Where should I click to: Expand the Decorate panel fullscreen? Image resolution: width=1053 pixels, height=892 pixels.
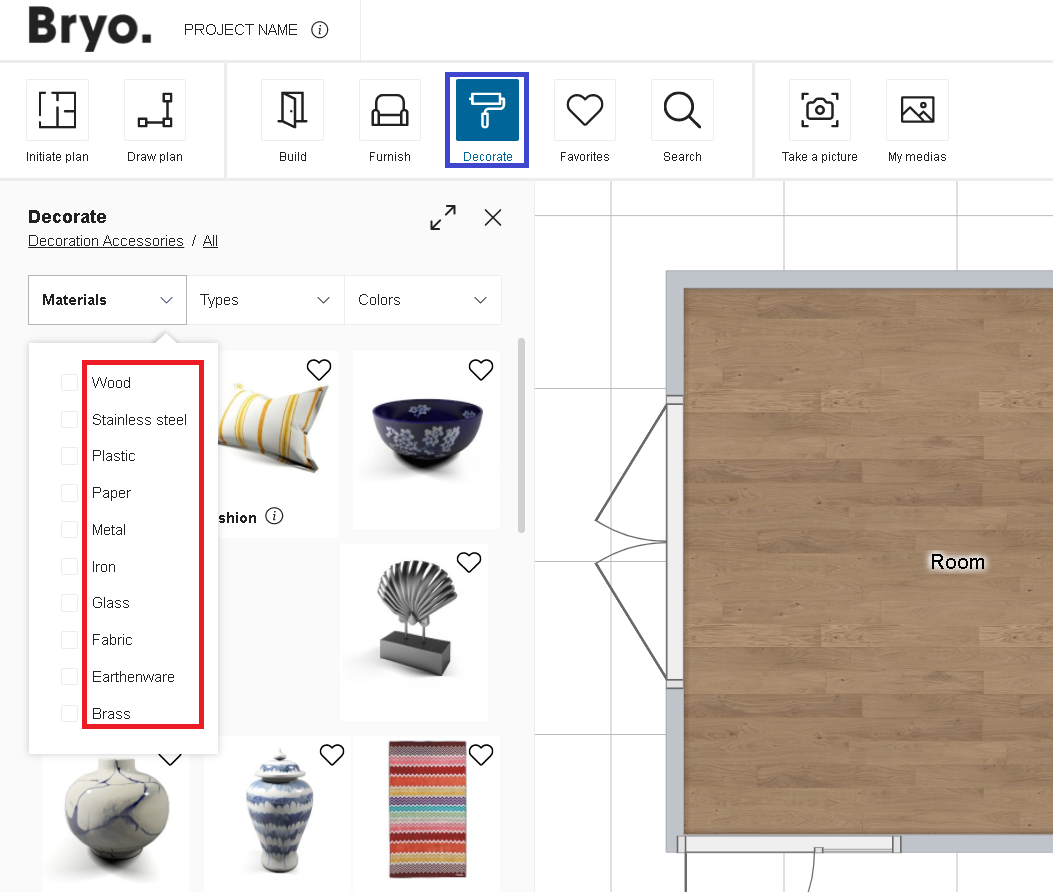tap(443, 217)
